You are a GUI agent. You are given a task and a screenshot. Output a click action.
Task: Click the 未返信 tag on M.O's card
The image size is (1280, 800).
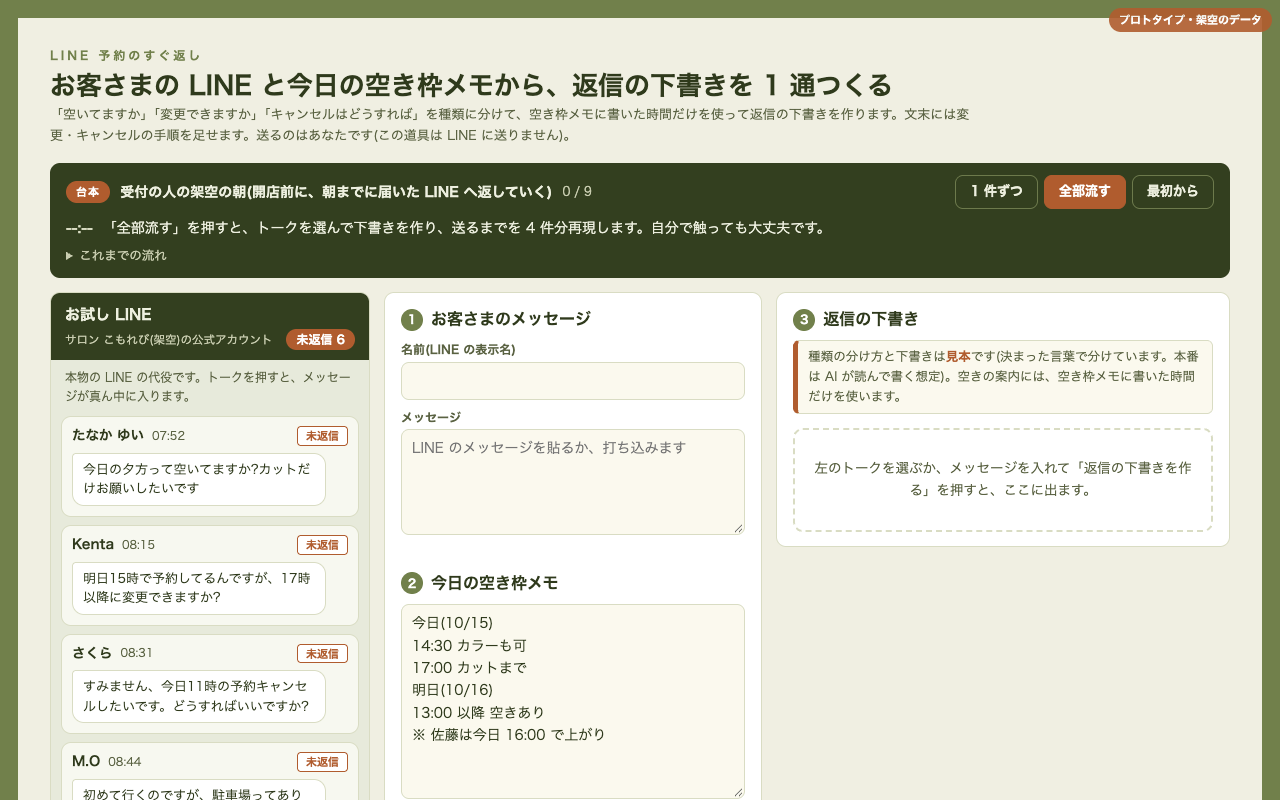tap(322, 762)
